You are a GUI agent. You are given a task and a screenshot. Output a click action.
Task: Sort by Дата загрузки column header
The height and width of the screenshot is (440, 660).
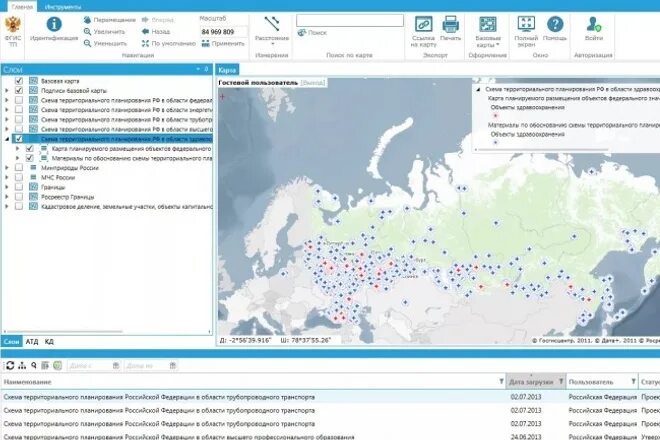point(531,382)
